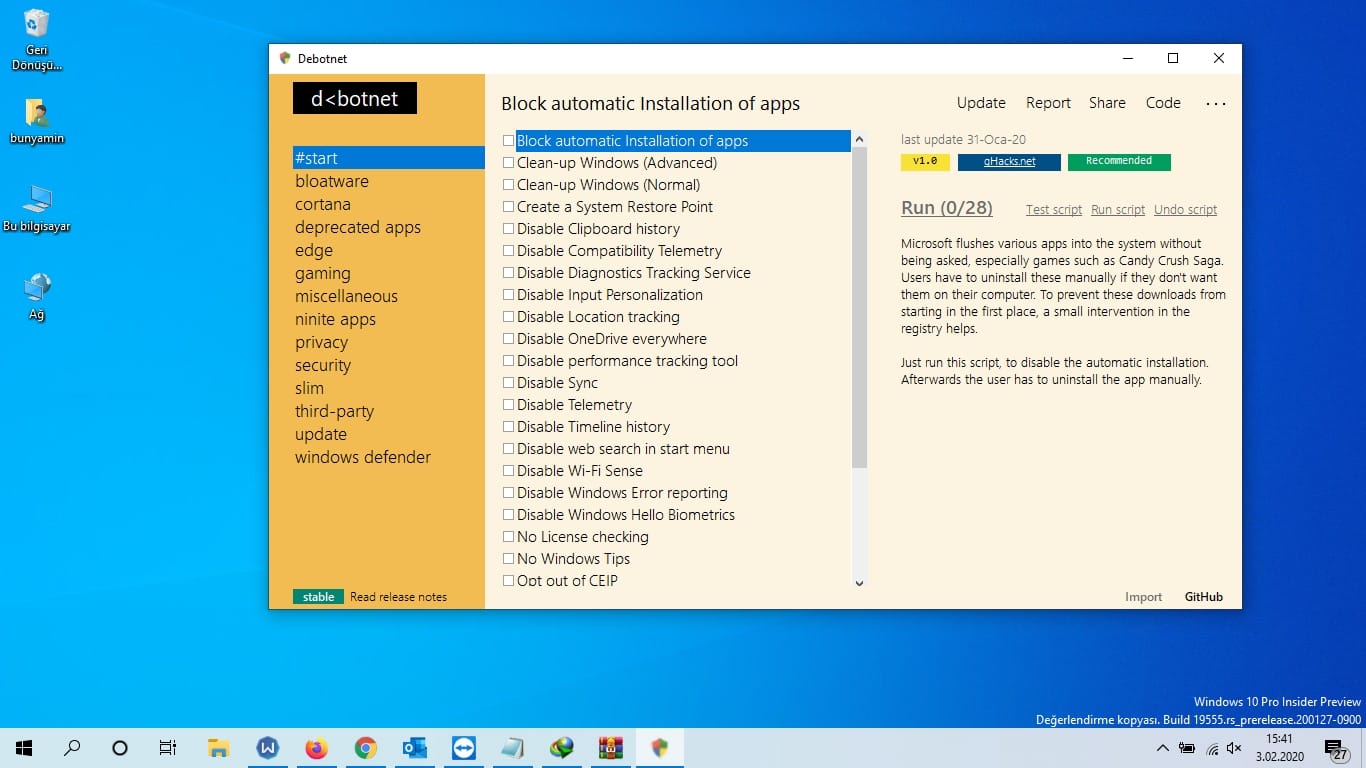
Task: Open Firefox from the taskbar
Action: (x=316, y=748)
